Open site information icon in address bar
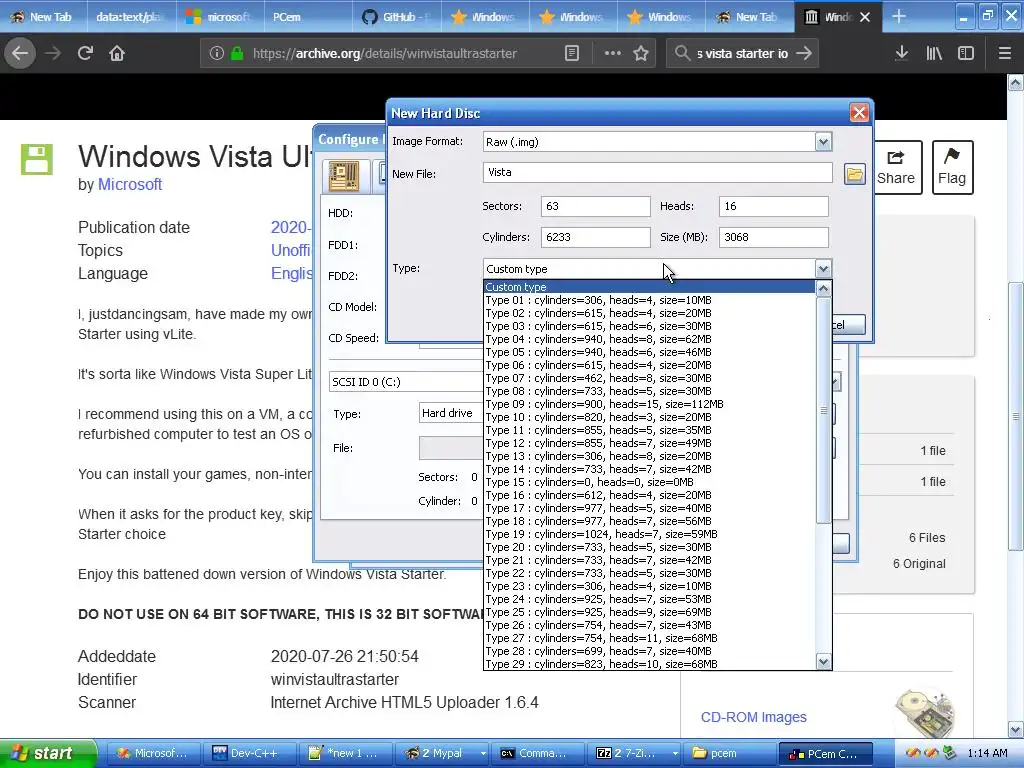This screenshot has width=1024, height=768. (217, 54)
